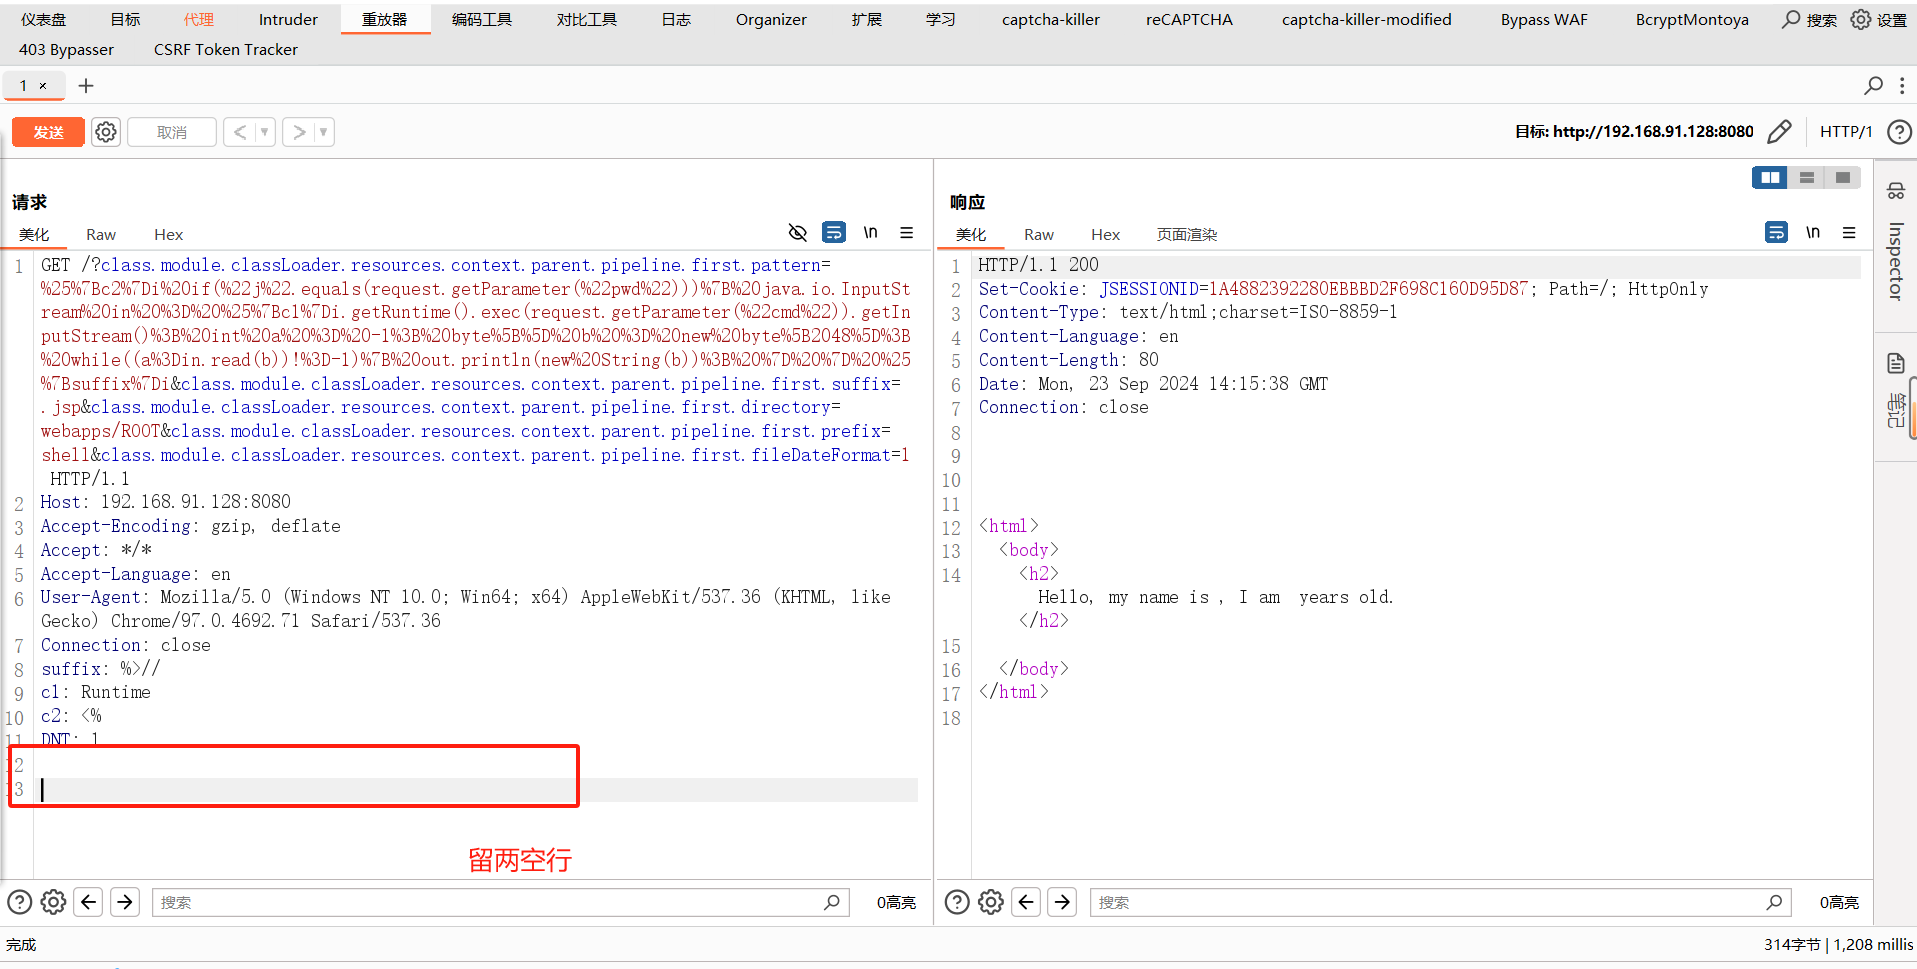The width and height of the screenshot is (1917, 969).
Task: Open help for the request search bar
Action: click(x=20, y=902)
